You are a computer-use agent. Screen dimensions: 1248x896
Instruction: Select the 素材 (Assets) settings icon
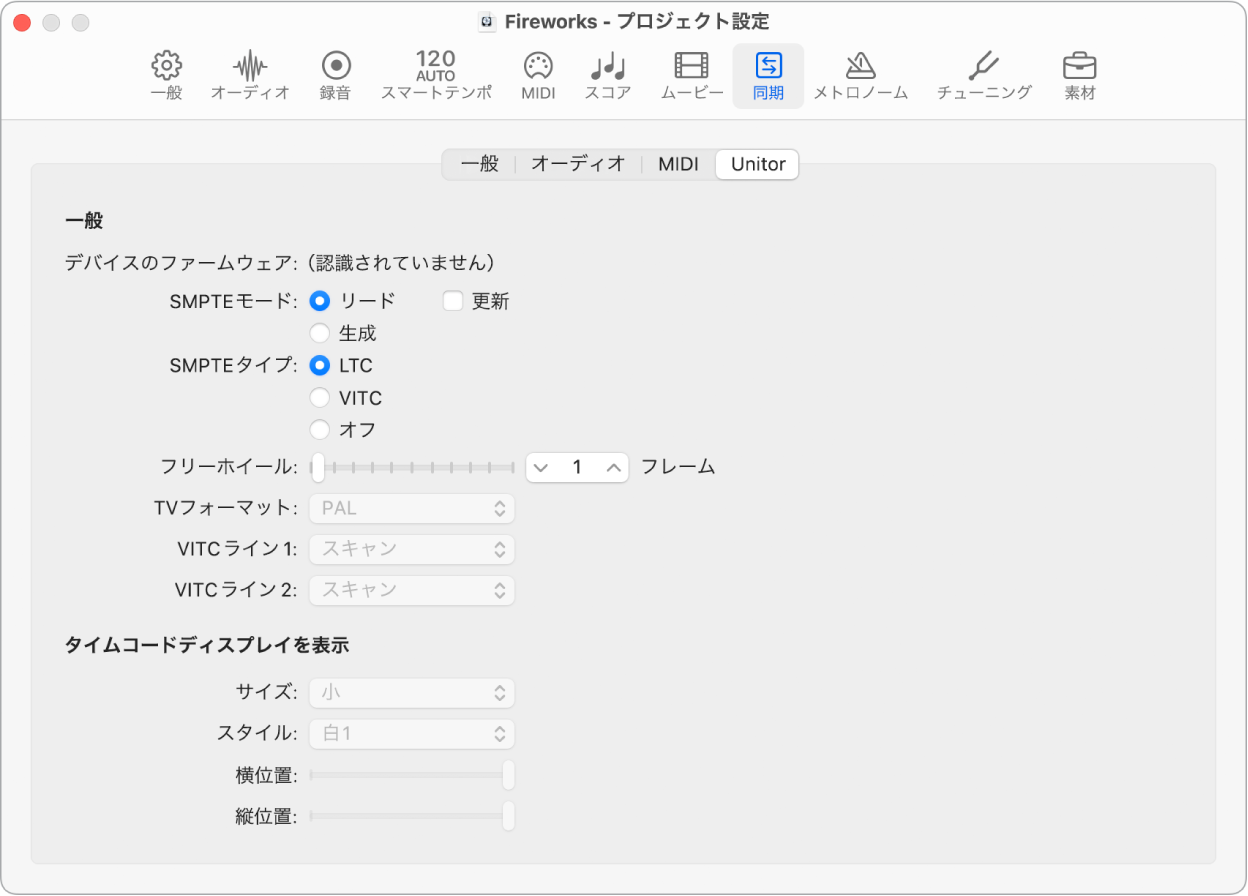[1079, 75]
